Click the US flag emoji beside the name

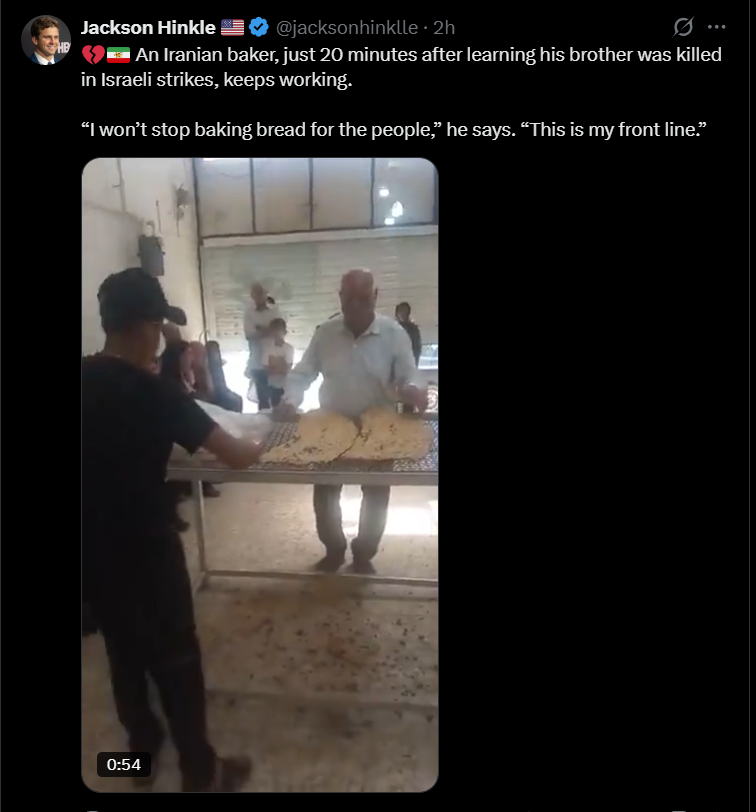(x=232, y=27)
